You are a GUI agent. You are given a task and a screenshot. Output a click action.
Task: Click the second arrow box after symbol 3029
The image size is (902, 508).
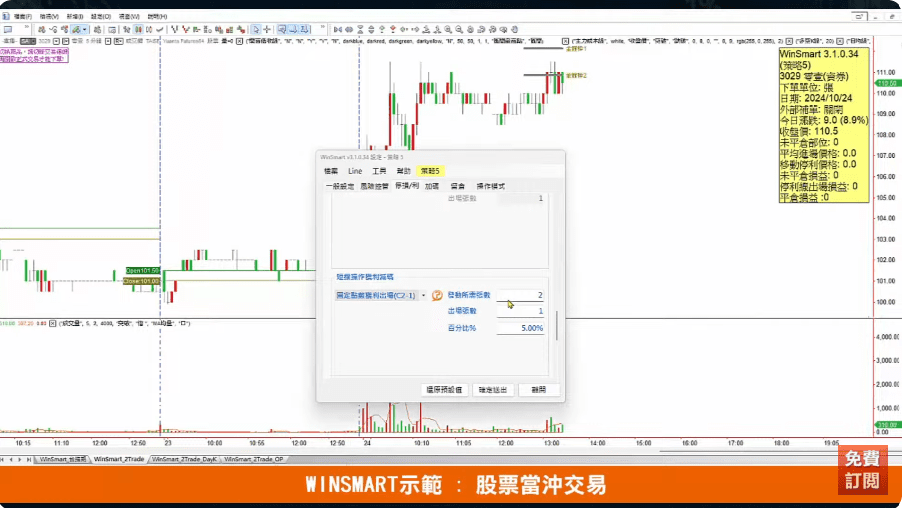(66, 41)
